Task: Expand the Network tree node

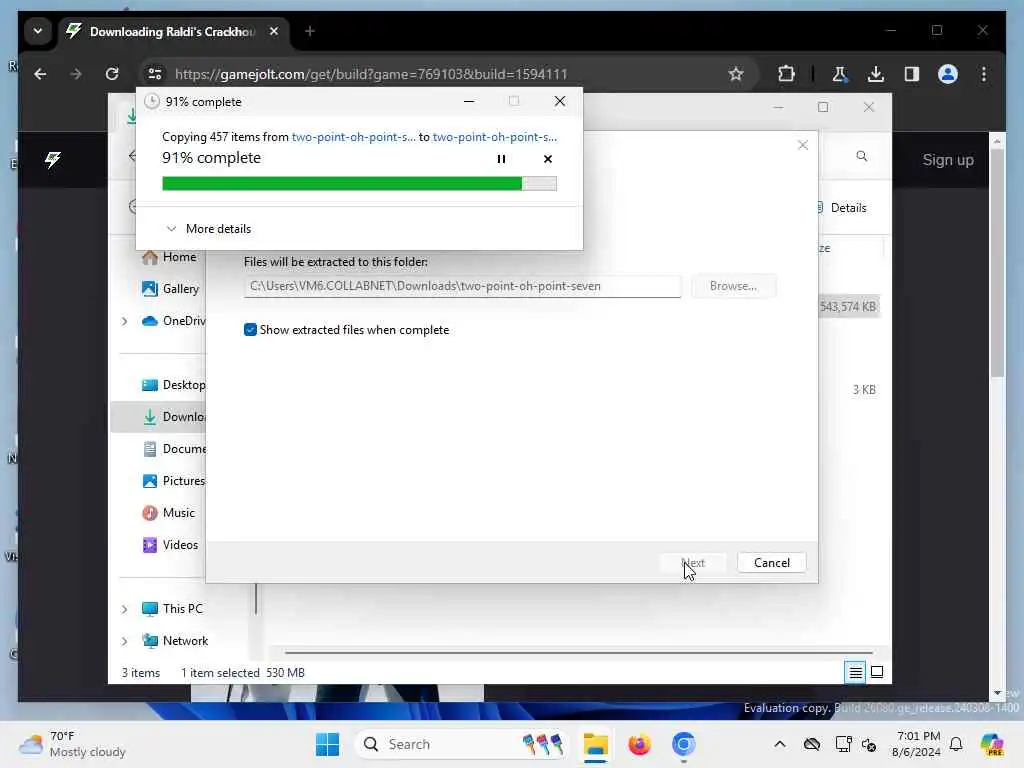Action: (x=125, y=641)
